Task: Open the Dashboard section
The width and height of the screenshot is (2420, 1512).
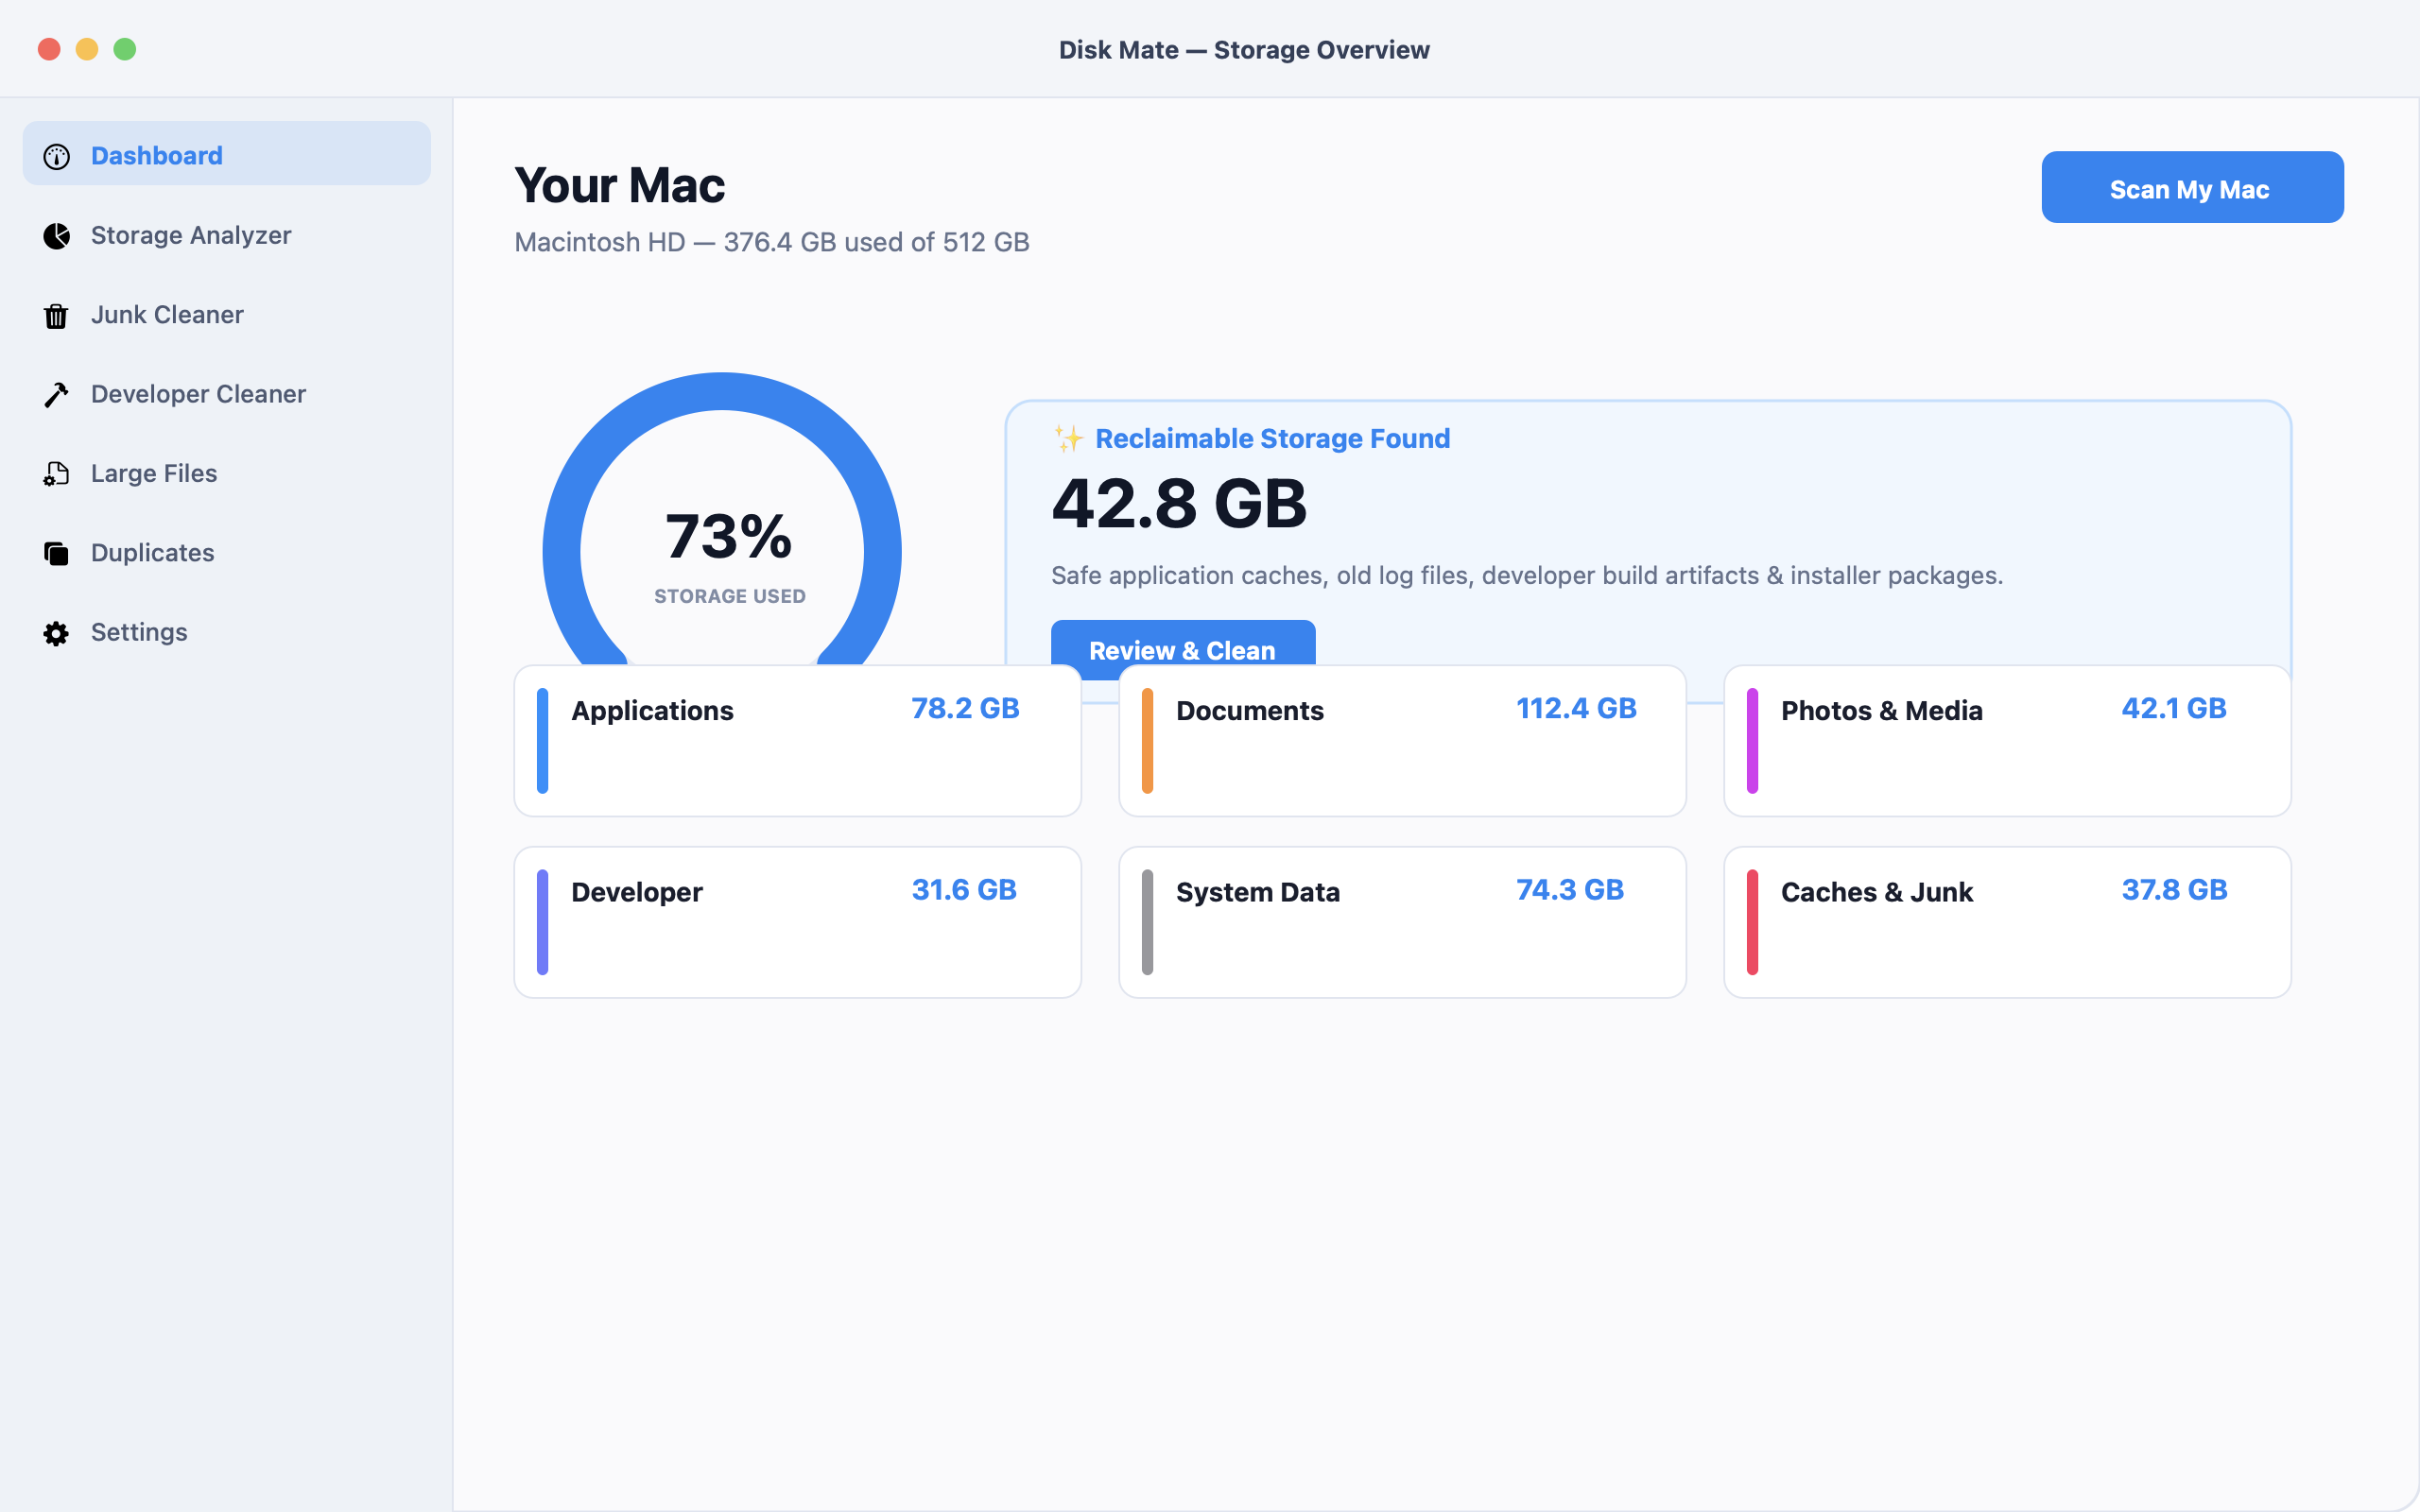Action: 227,154
